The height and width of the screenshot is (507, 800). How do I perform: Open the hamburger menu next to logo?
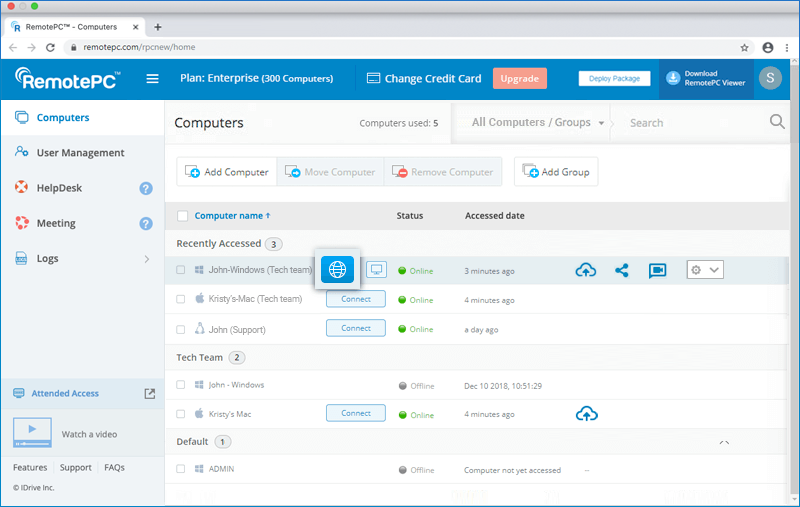tap(153, 79)
